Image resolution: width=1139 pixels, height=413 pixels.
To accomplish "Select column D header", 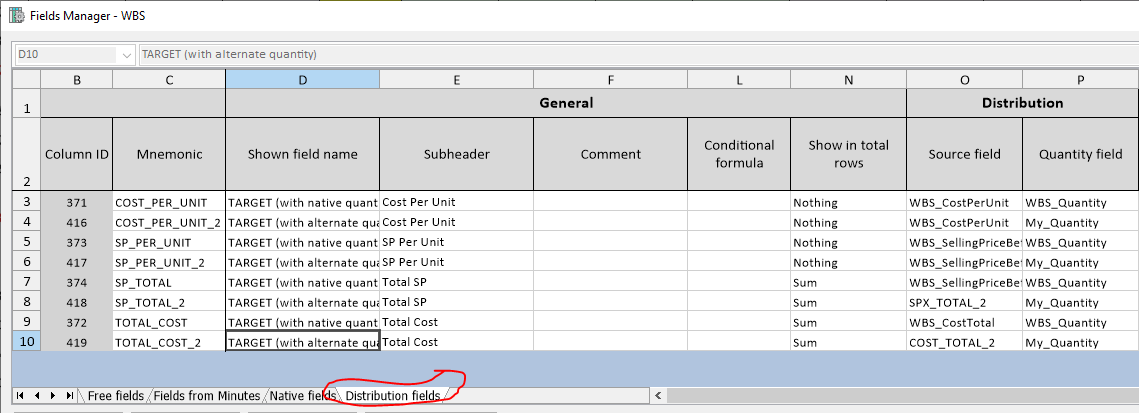I will pyautogui.click(x=302, y=78).
